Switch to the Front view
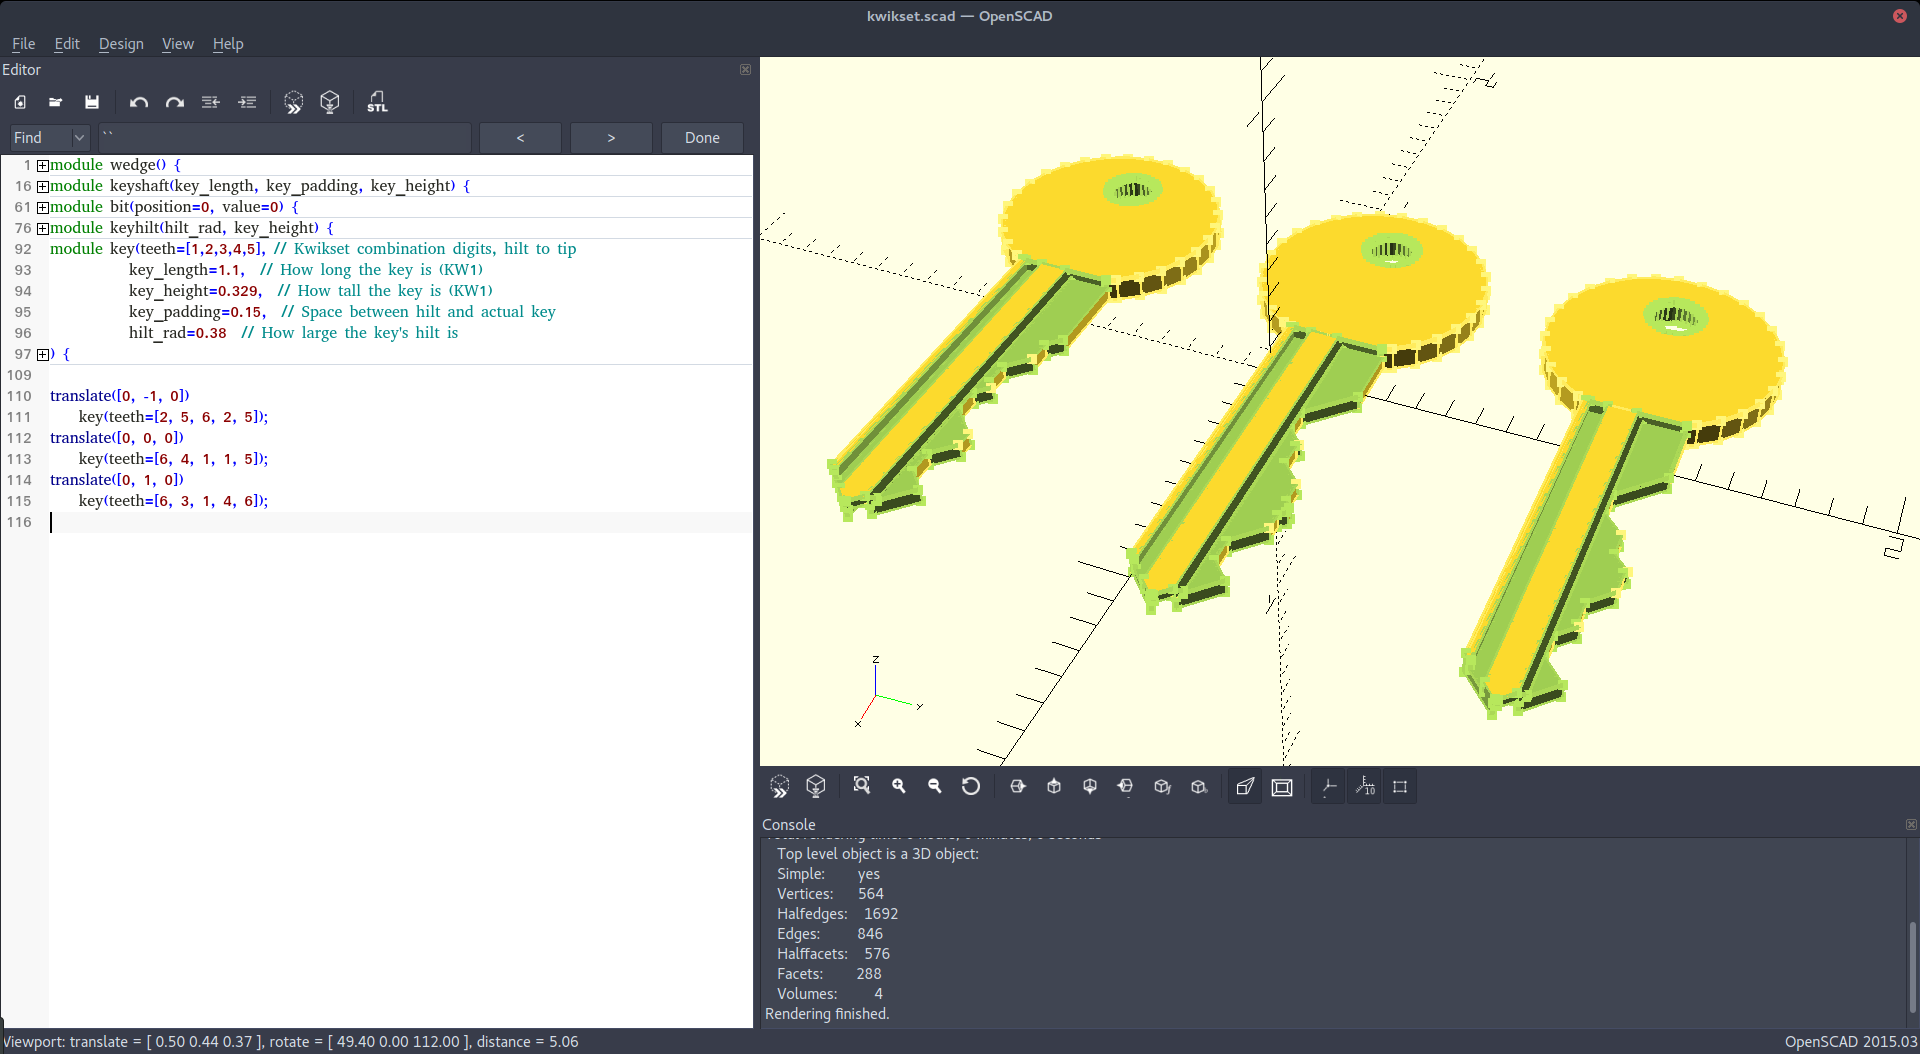 [x=1162, y=787]
